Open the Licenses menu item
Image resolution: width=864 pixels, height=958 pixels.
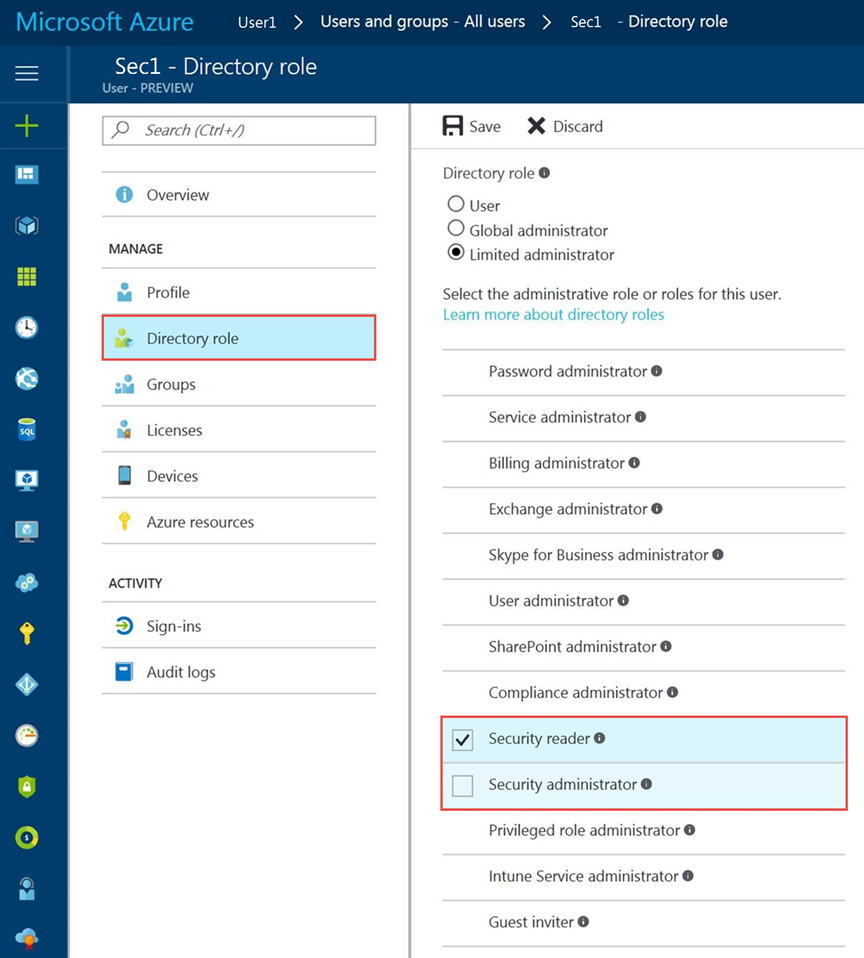click(174, 430)
